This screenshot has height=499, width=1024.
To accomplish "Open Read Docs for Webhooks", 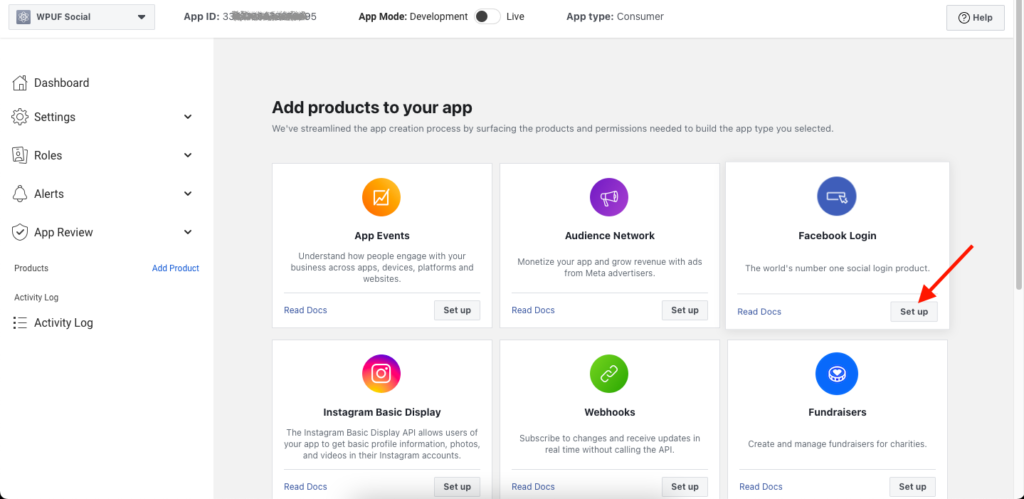I will coord(533,487).
